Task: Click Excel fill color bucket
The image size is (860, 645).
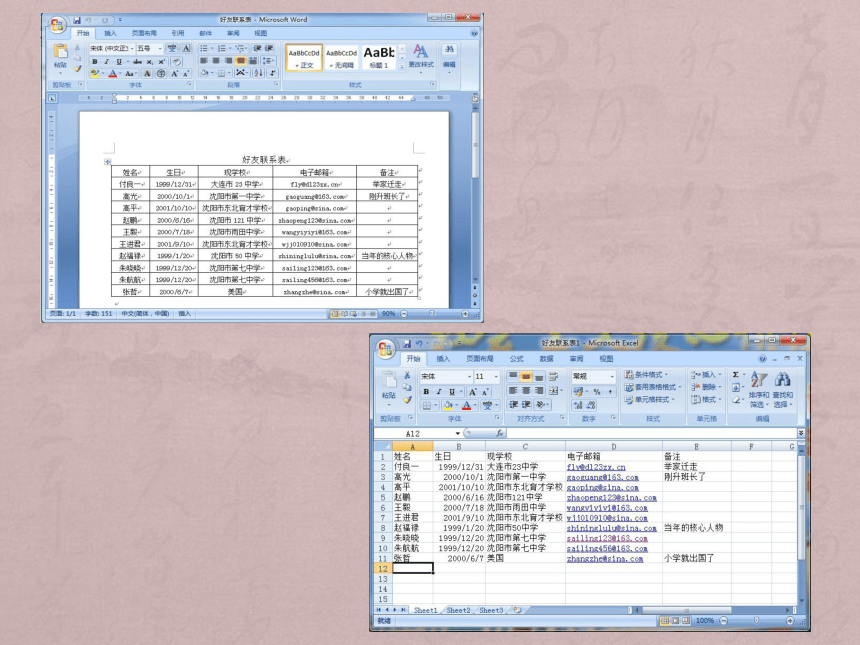Action: click(x=448, y=405)
